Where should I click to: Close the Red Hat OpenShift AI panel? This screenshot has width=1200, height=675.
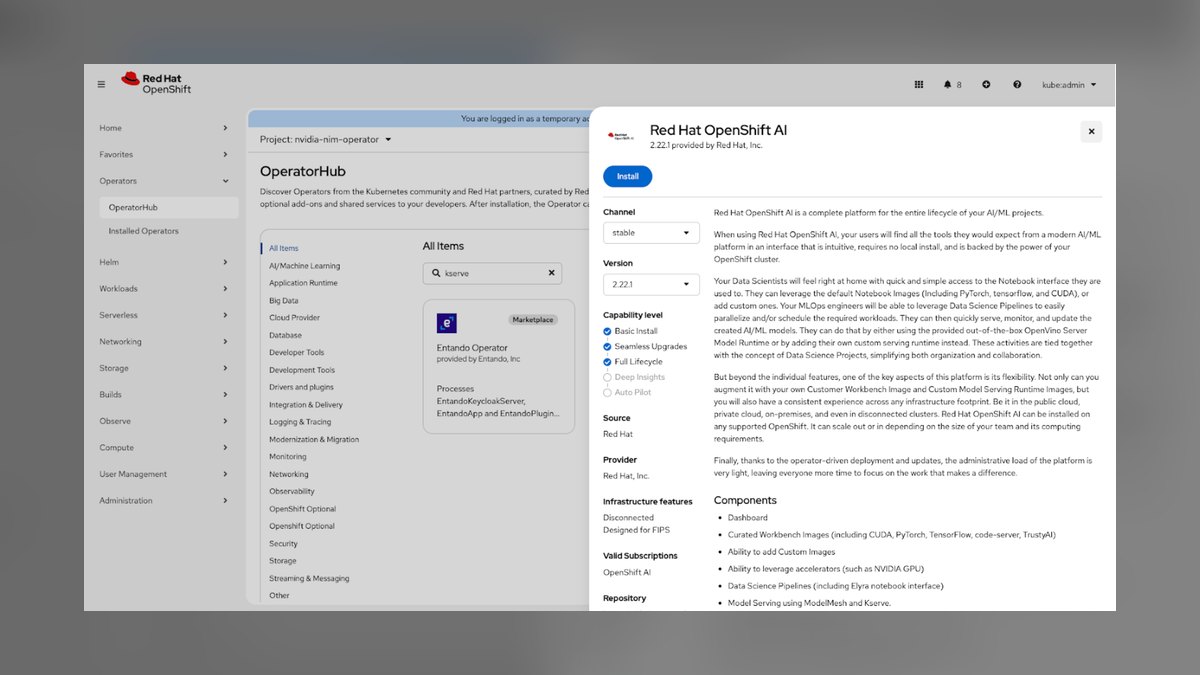1091,131
